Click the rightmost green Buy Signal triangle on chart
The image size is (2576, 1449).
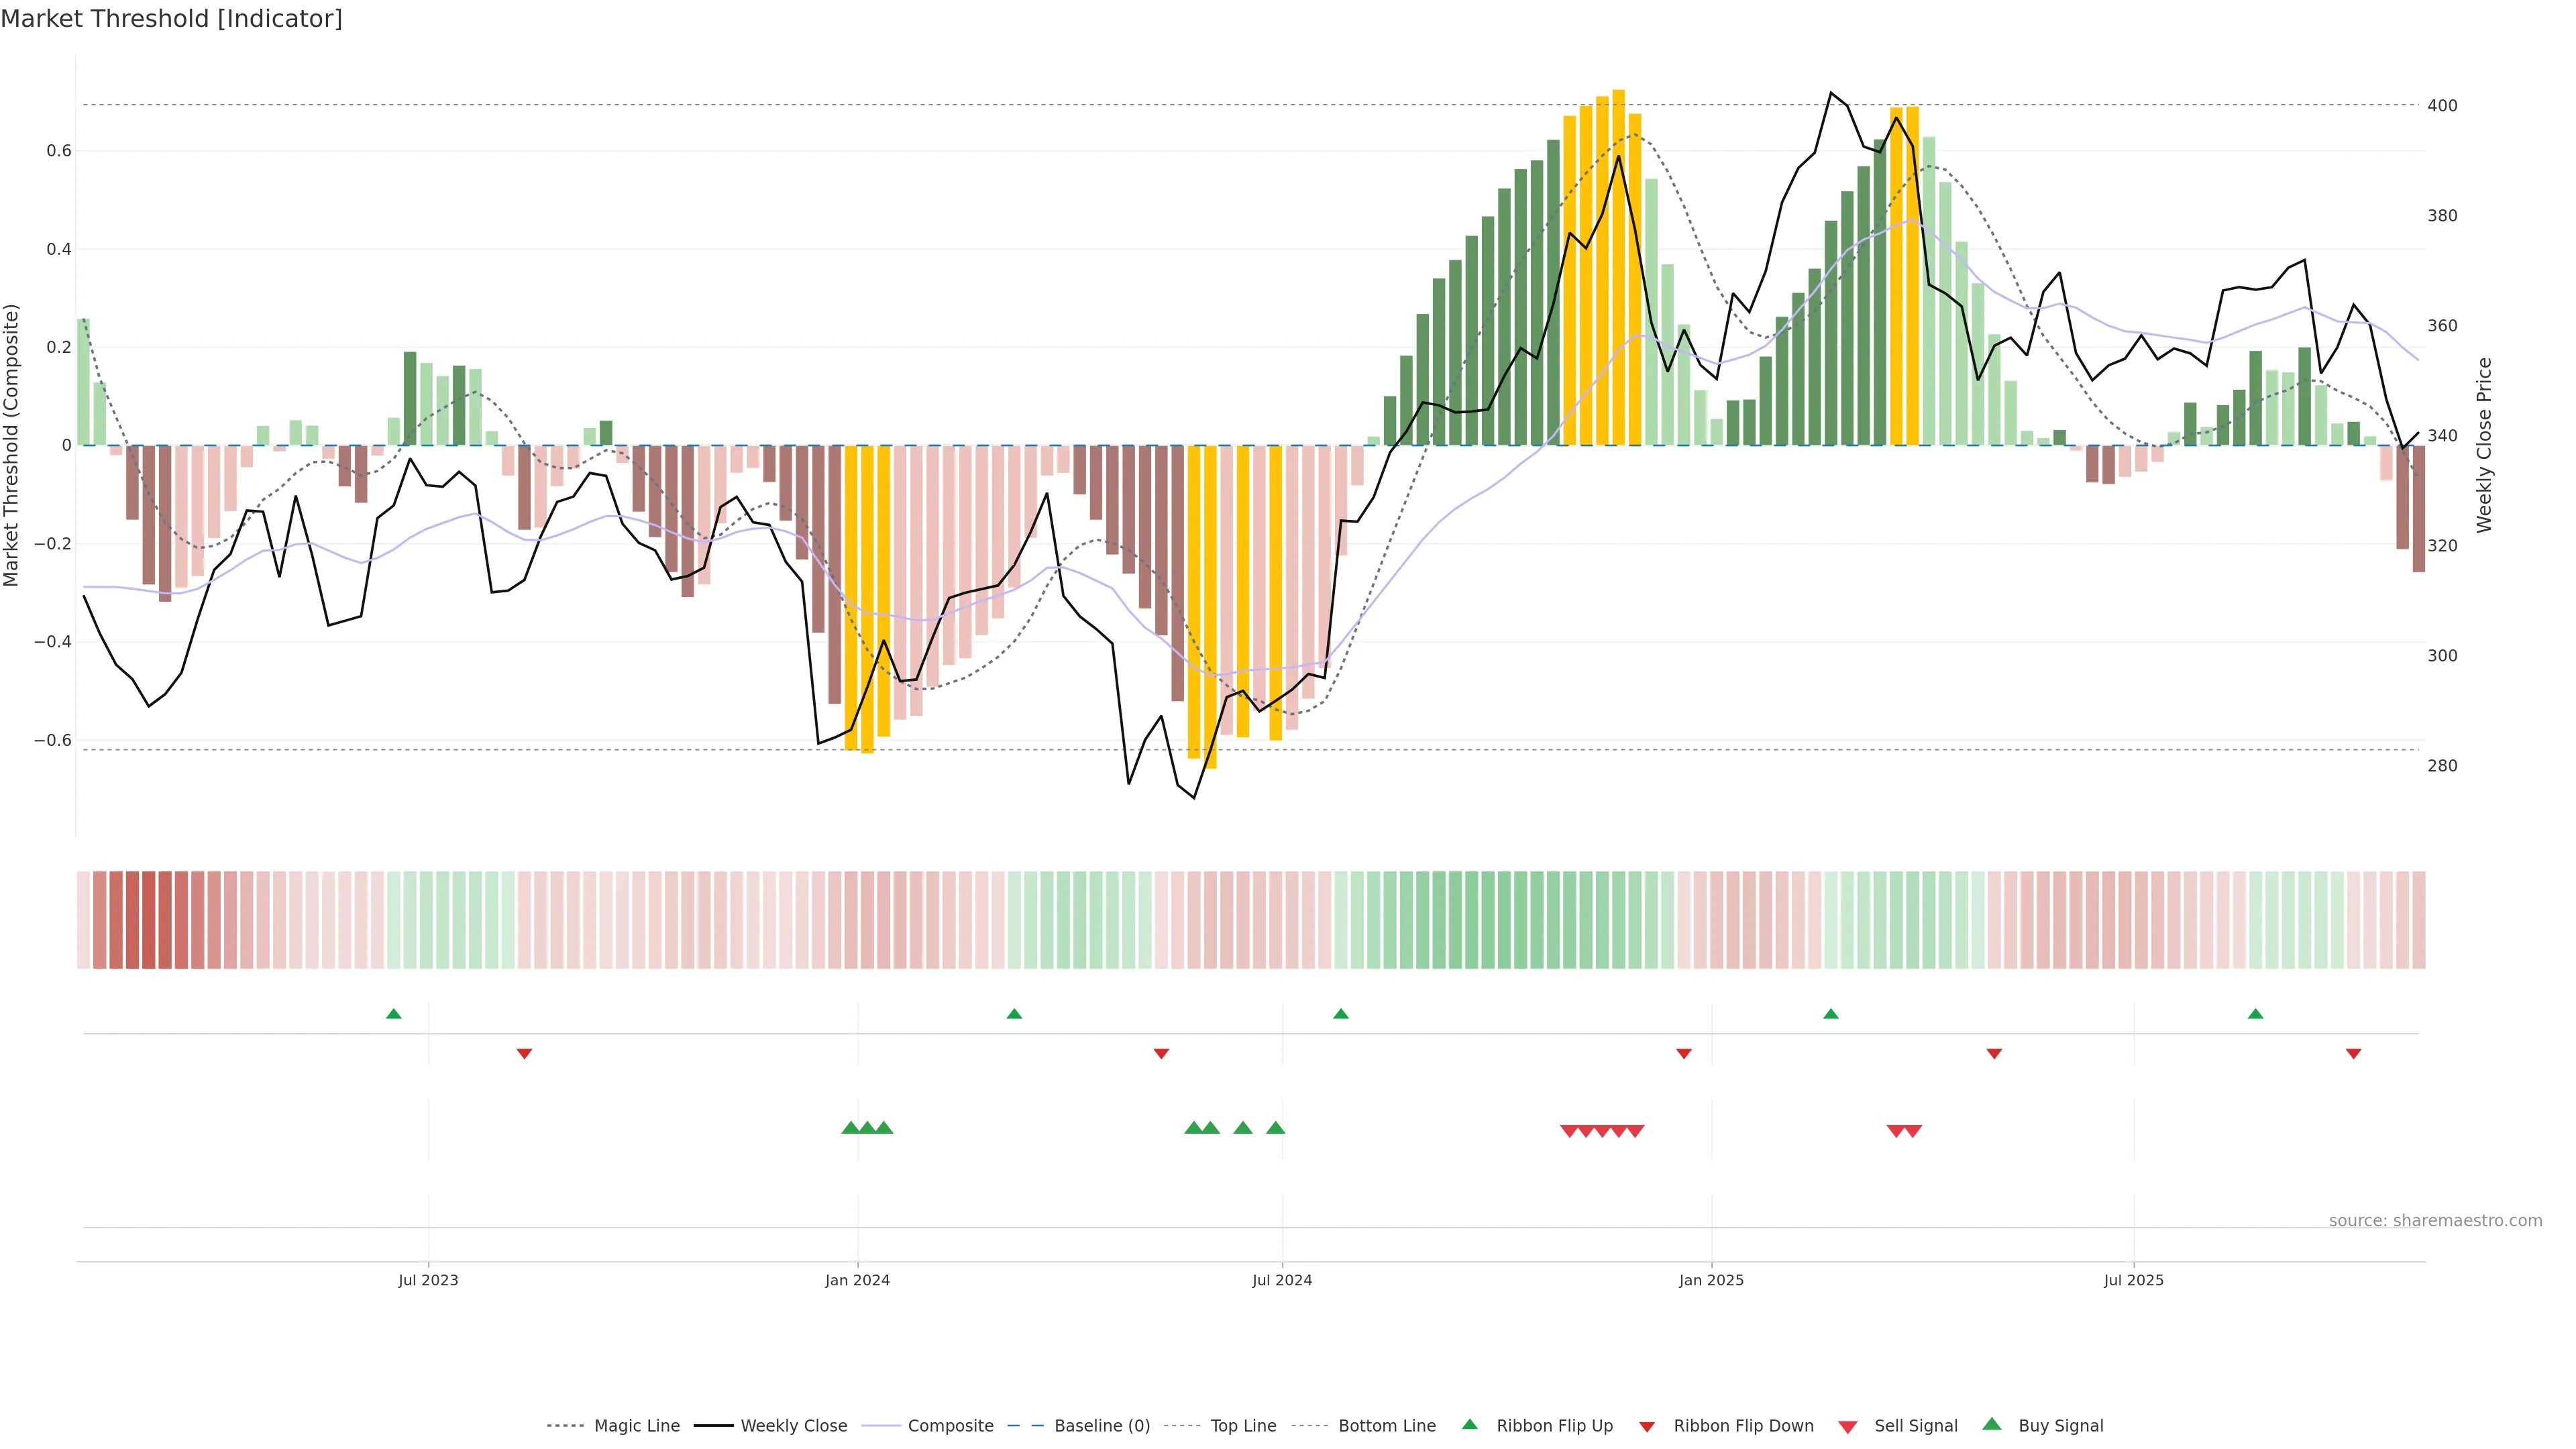[1275, 1128]
